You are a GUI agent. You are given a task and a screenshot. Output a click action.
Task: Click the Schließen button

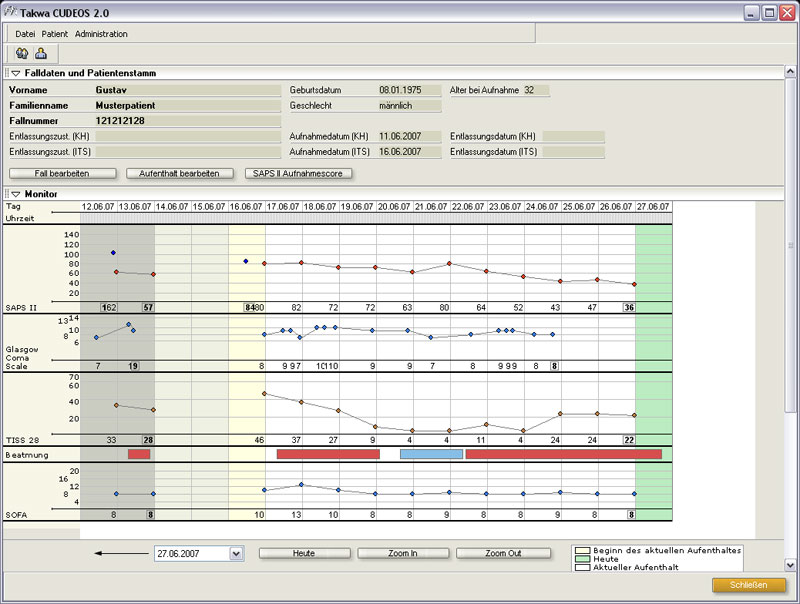tap(748, 585)
